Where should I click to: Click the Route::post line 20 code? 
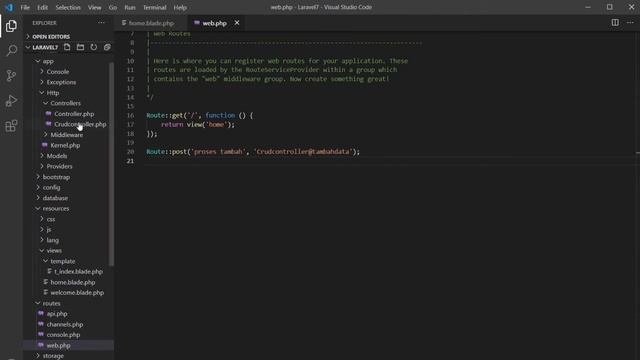(x=253, y=152)
